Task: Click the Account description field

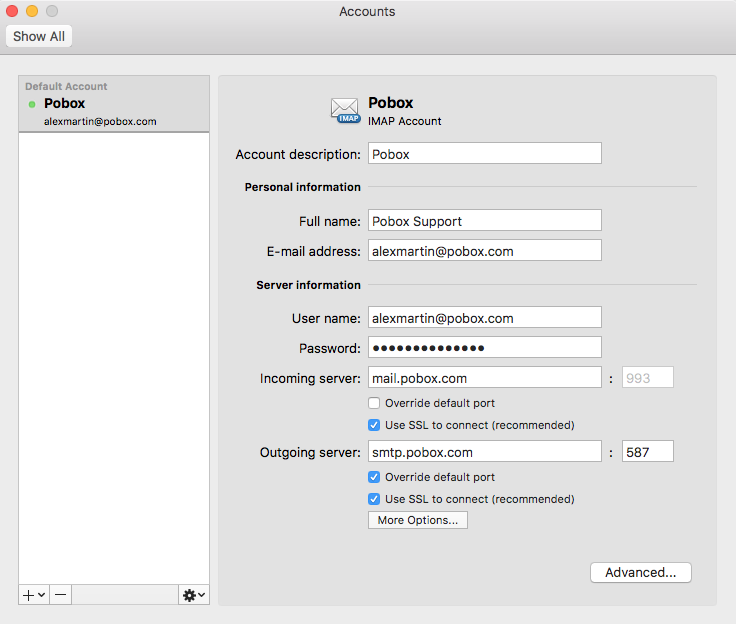Action: click(485, 154)
